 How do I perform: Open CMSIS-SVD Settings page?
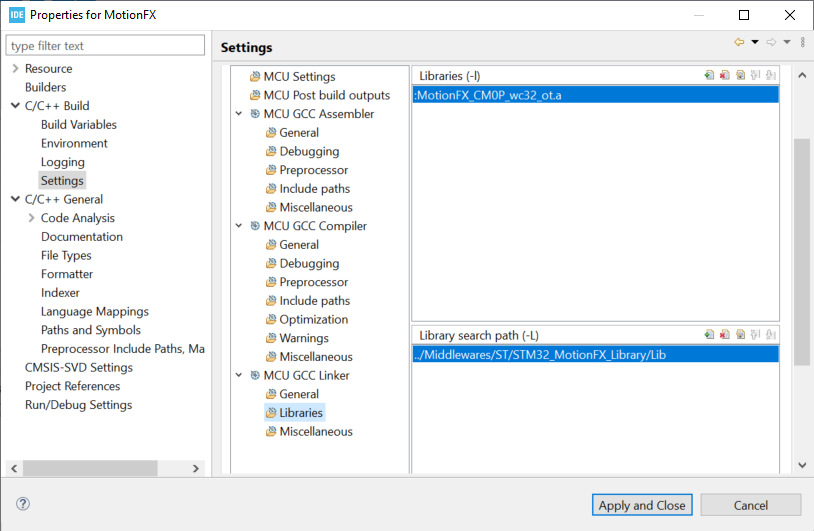coord(79,367)
